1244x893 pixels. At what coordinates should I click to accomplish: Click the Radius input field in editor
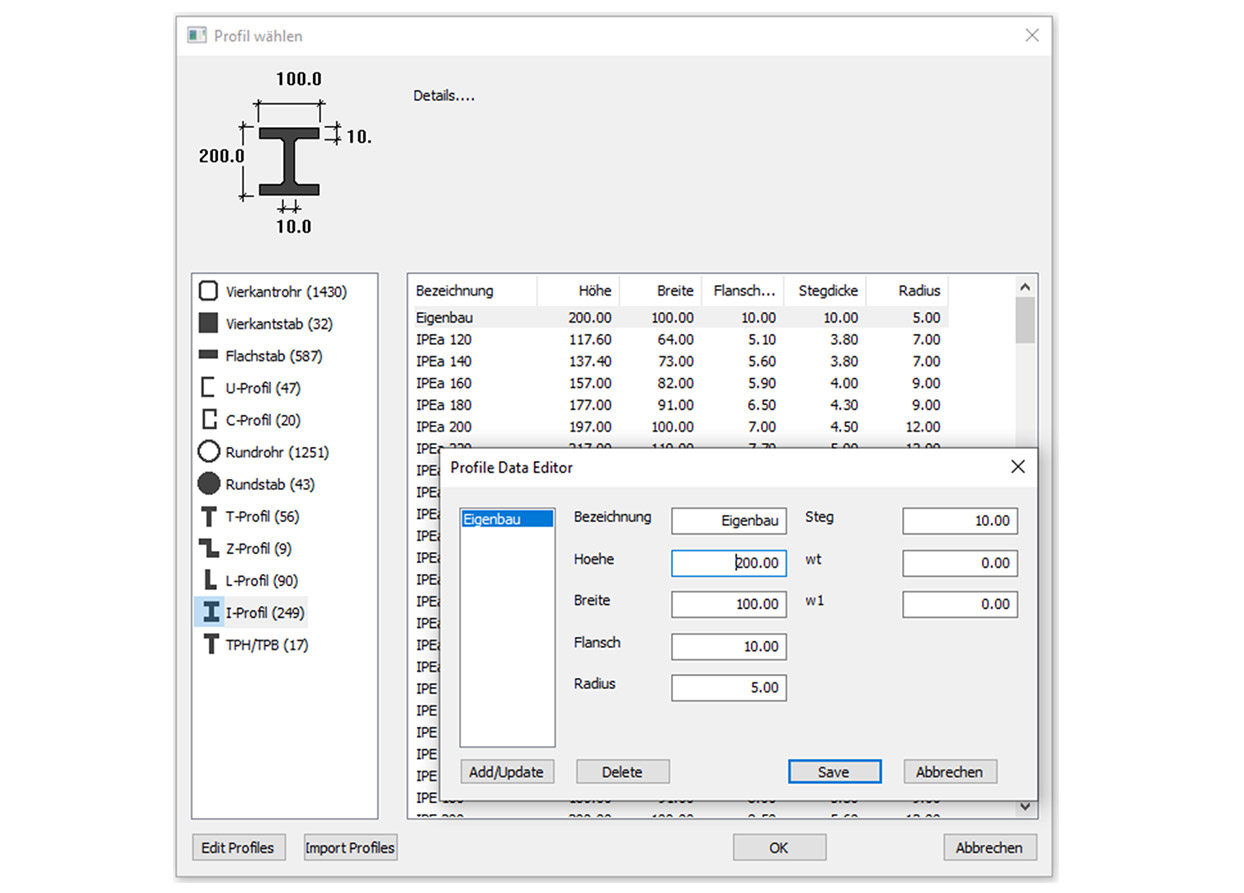point(729,688)
